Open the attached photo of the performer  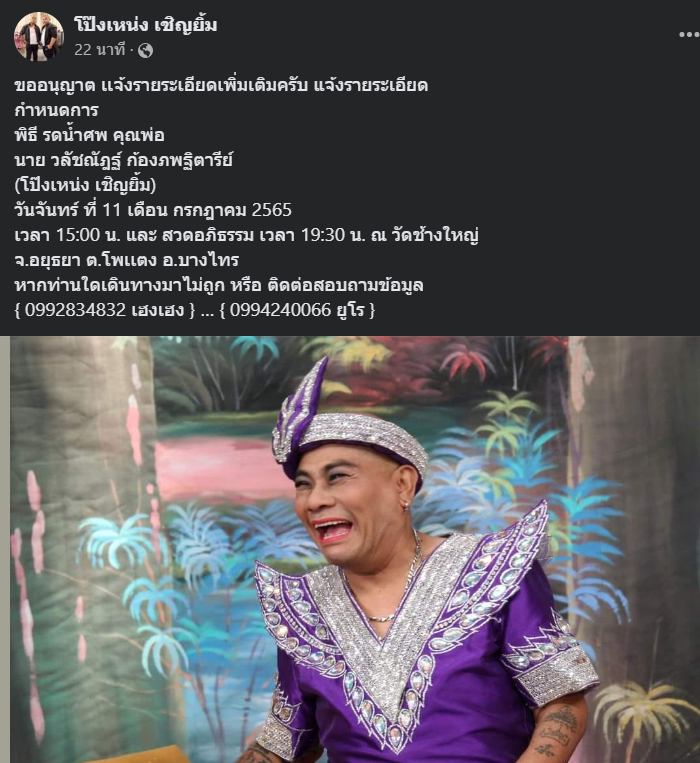(354, 549)
